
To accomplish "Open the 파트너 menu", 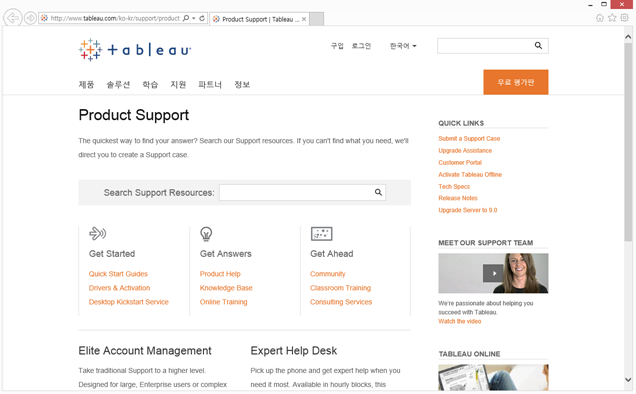I will 210,84.
